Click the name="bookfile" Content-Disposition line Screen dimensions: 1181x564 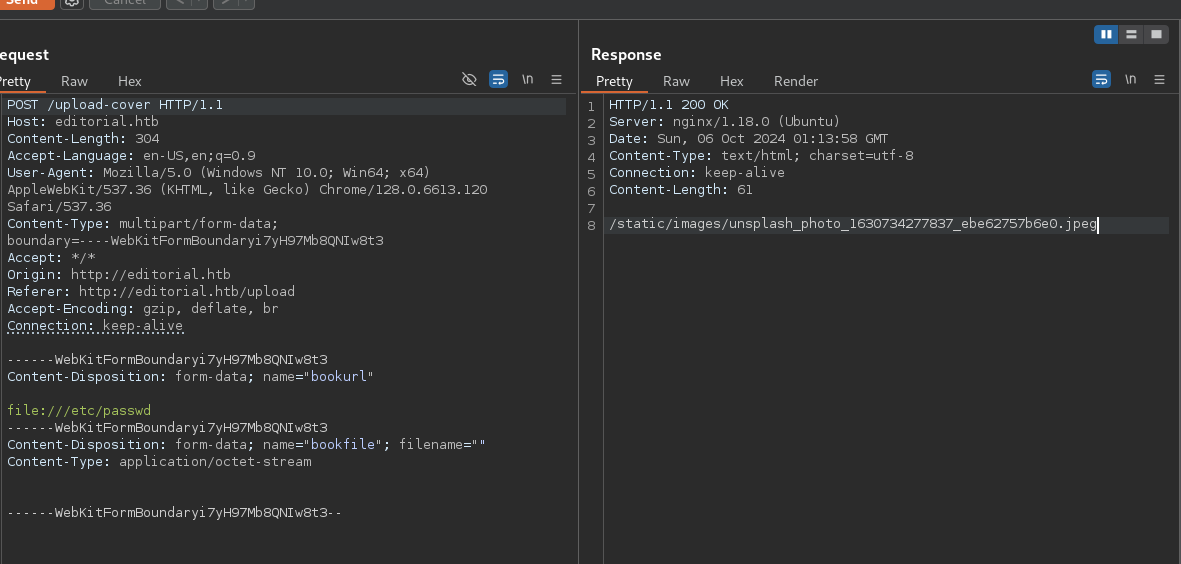(246, 444)
